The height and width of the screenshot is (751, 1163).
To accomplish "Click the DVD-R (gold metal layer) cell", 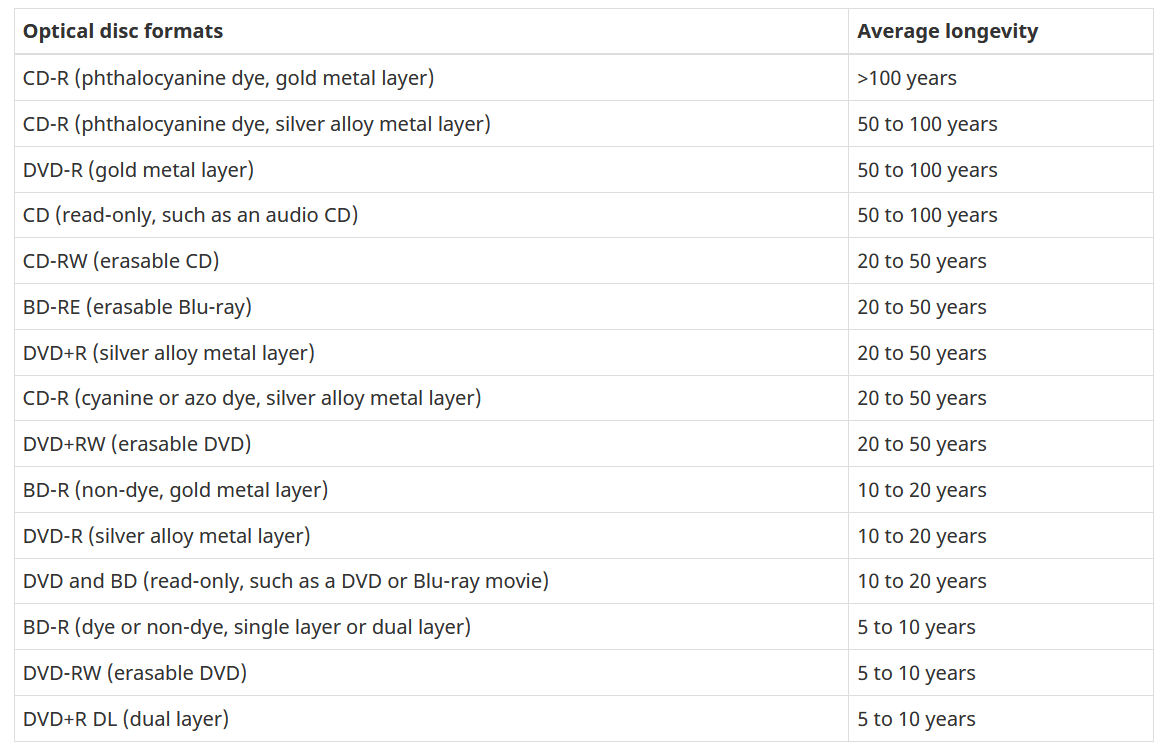I will tap(138, 170).
